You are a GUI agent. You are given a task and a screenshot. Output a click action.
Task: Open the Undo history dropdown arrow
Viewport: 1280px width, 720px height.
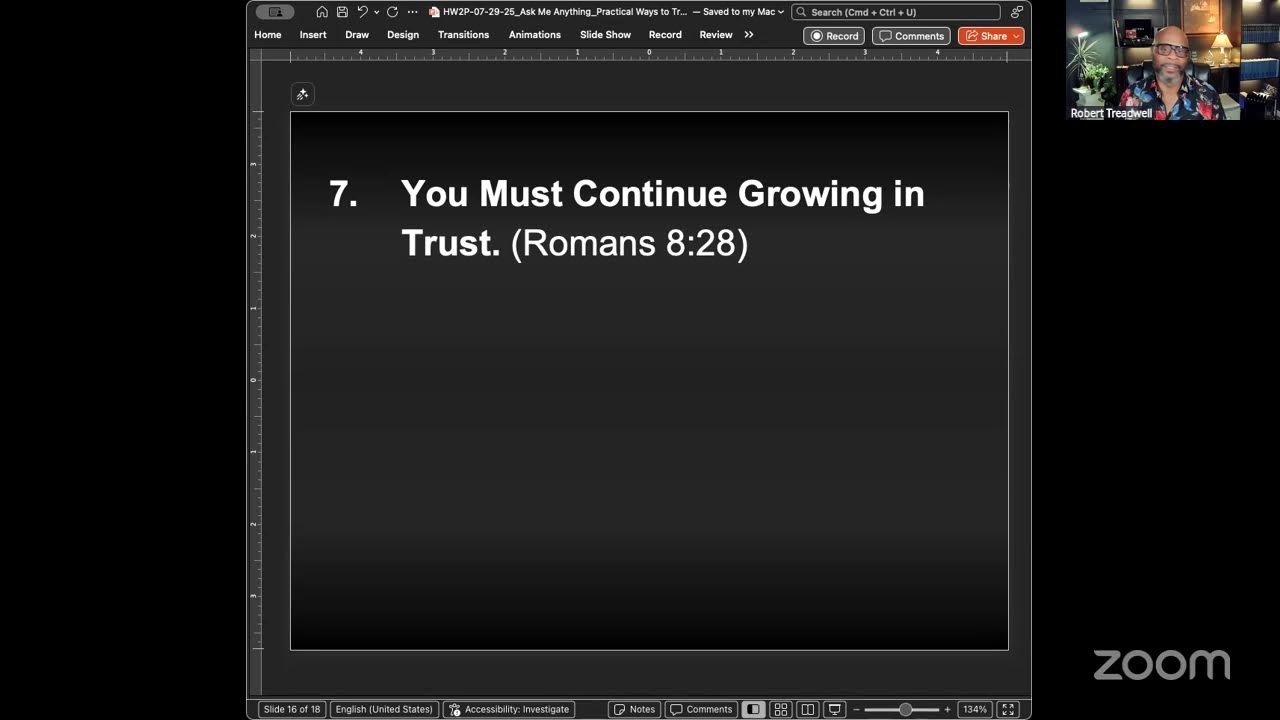click(376, 12)
